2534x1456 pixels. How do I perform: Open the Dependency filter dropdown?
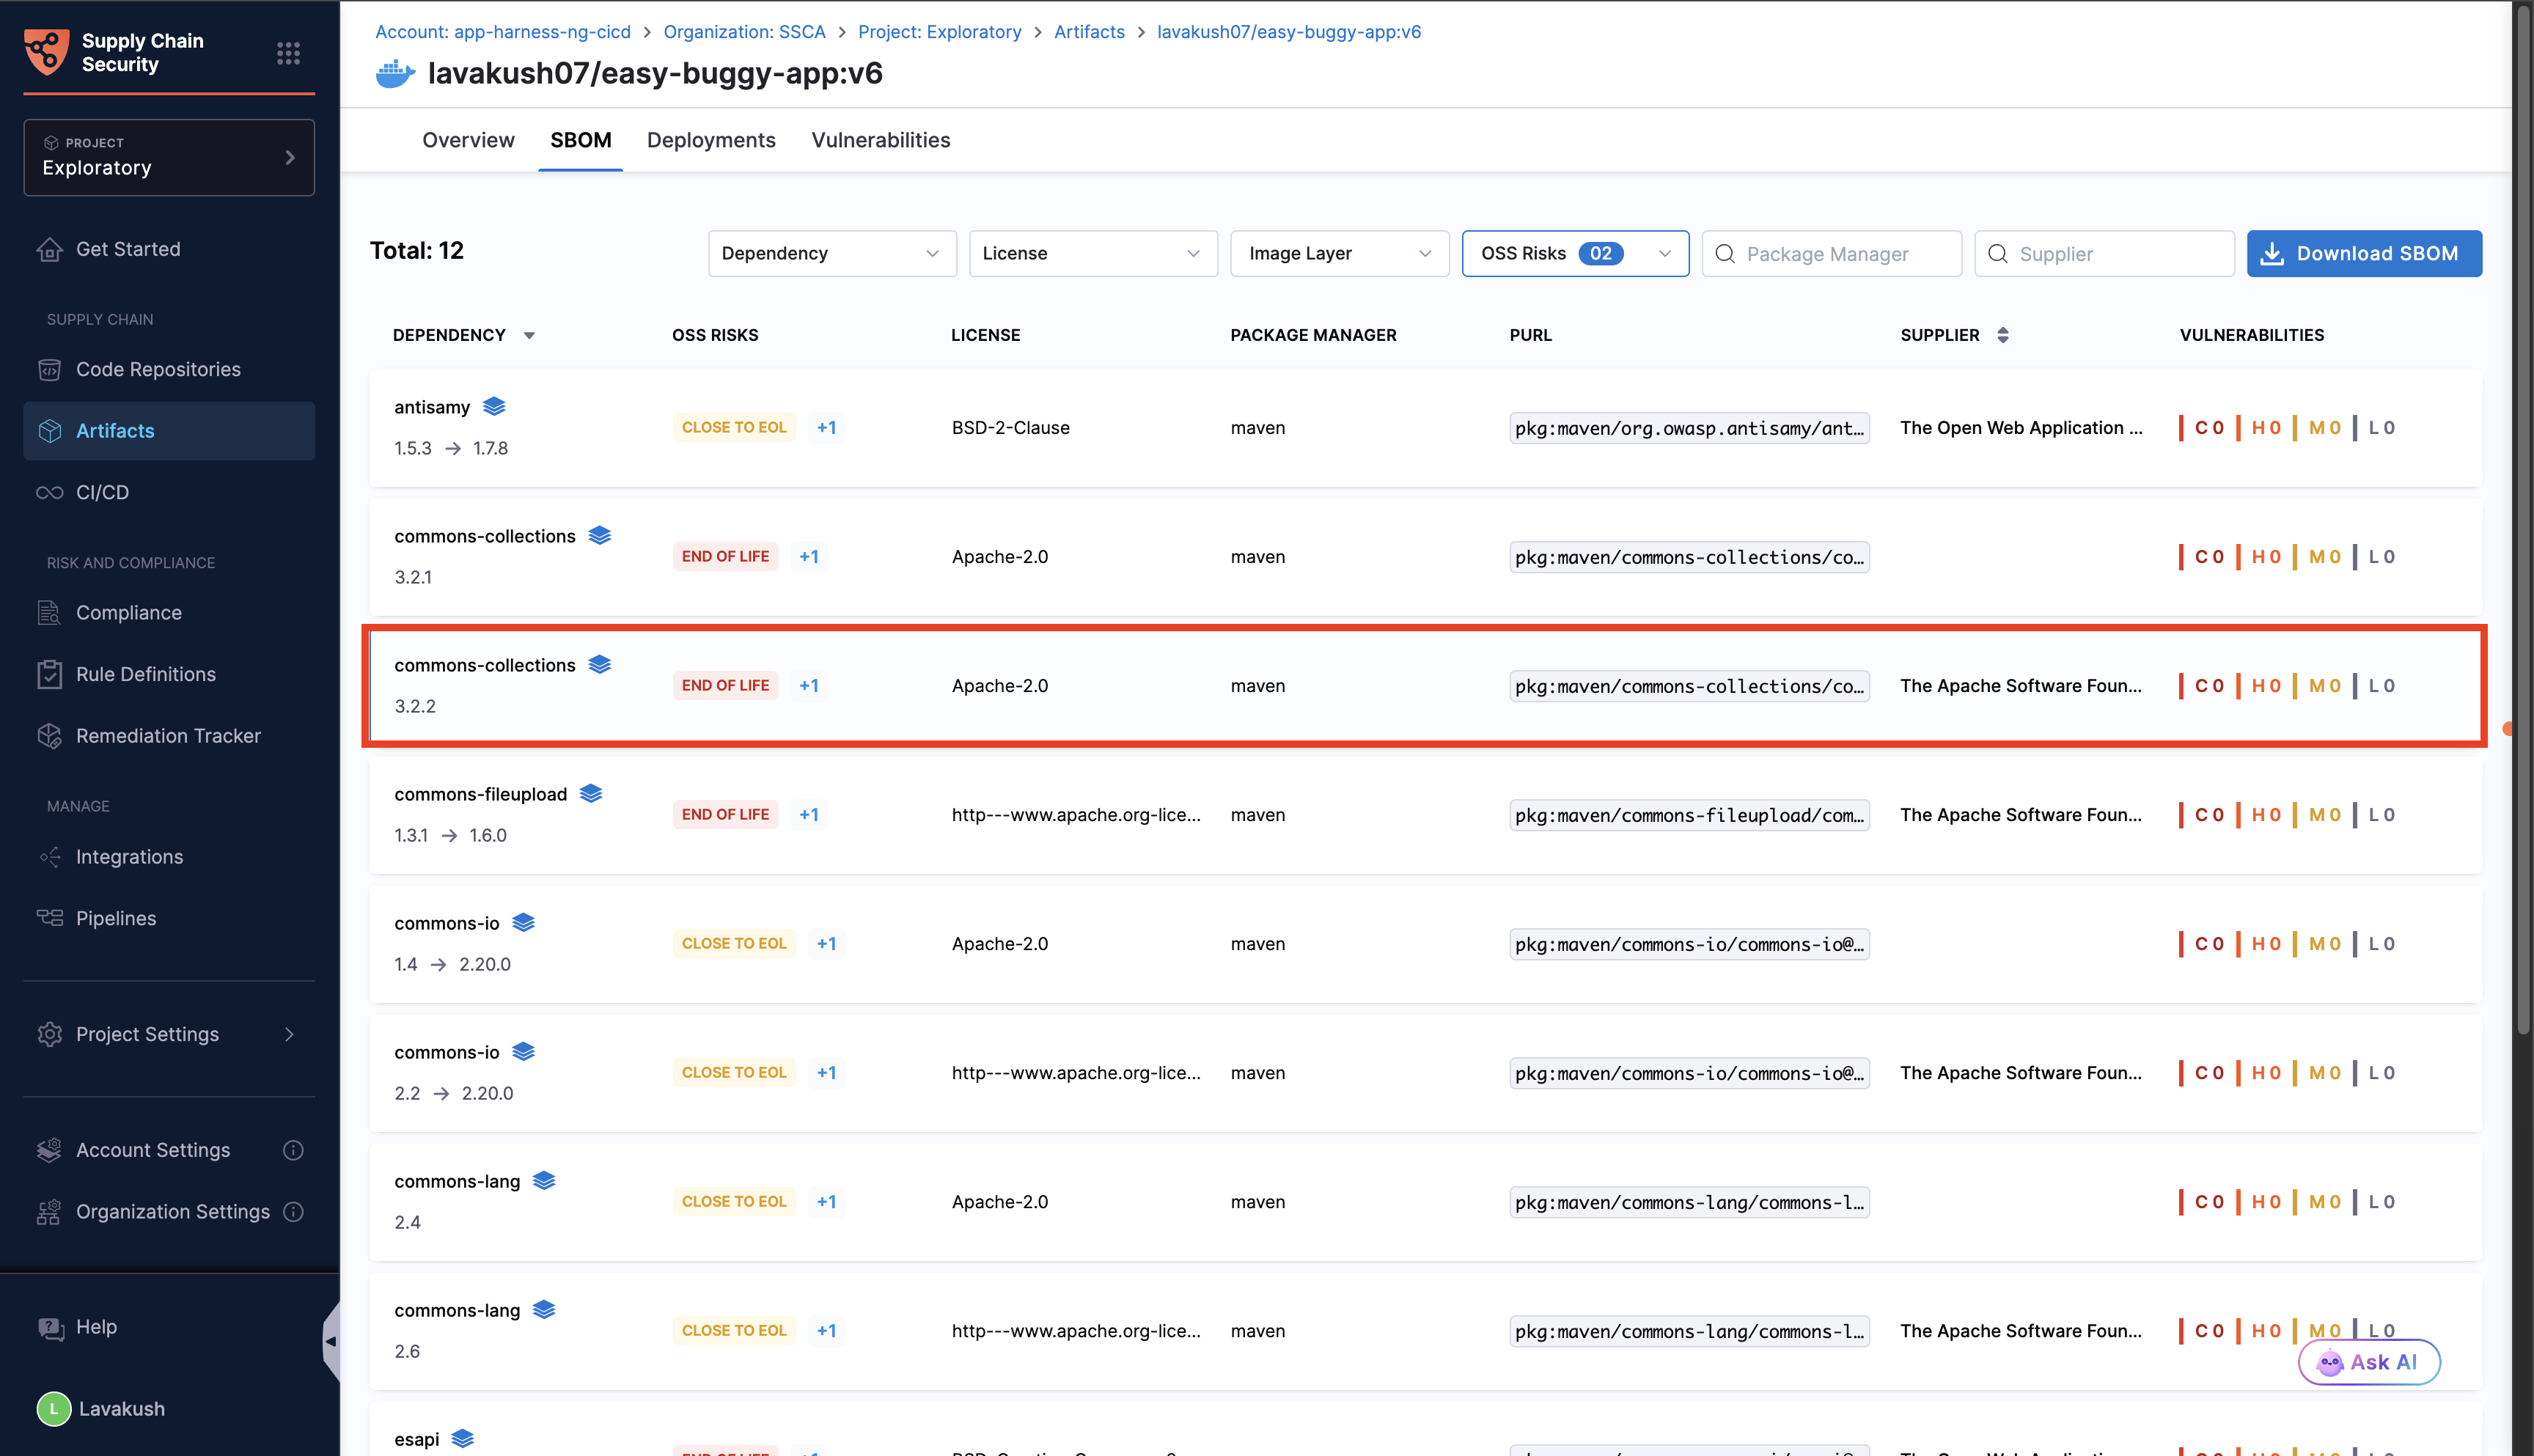tap(831, 254)
